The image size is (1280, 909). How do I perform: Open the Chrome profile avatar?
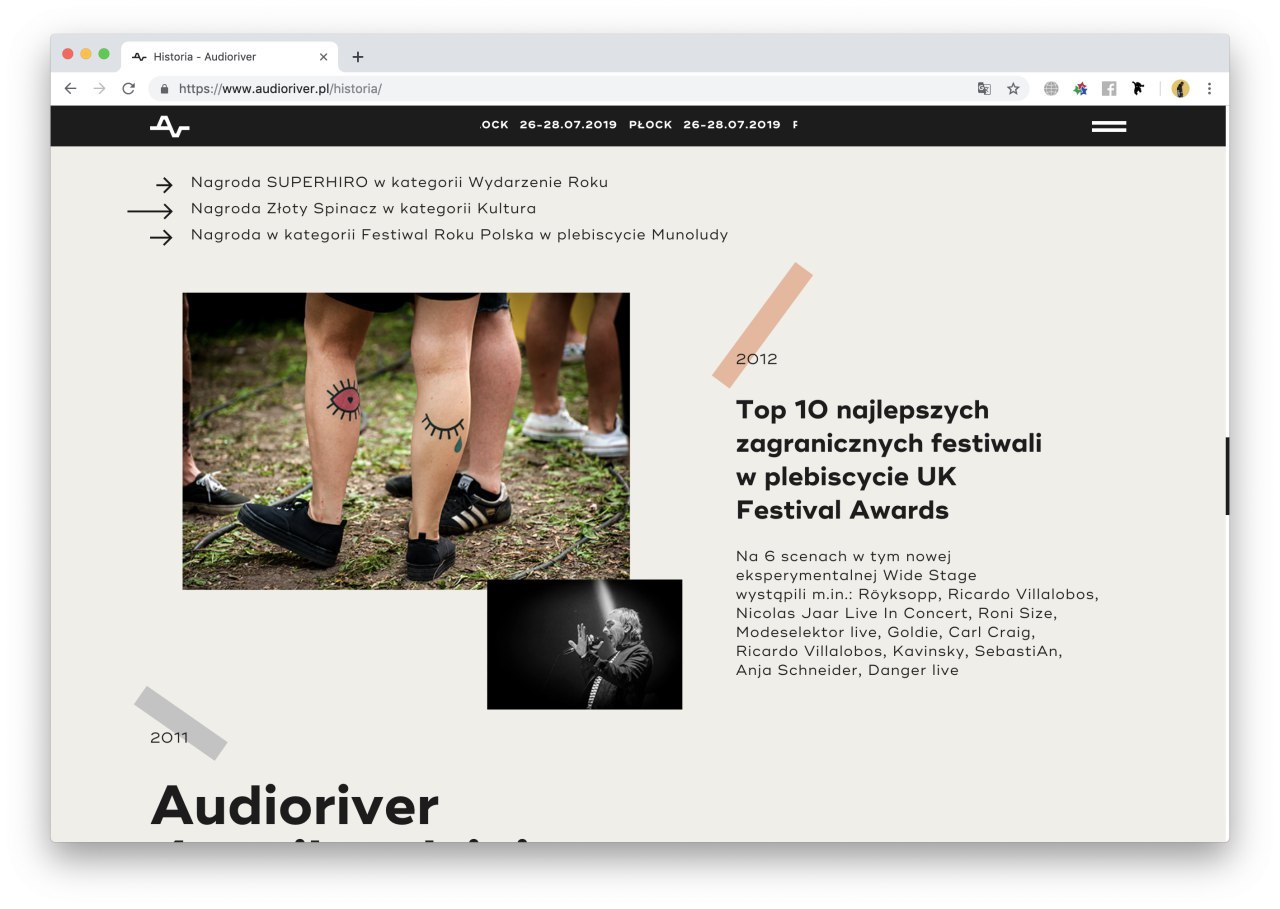click(x=1181, y=88)
